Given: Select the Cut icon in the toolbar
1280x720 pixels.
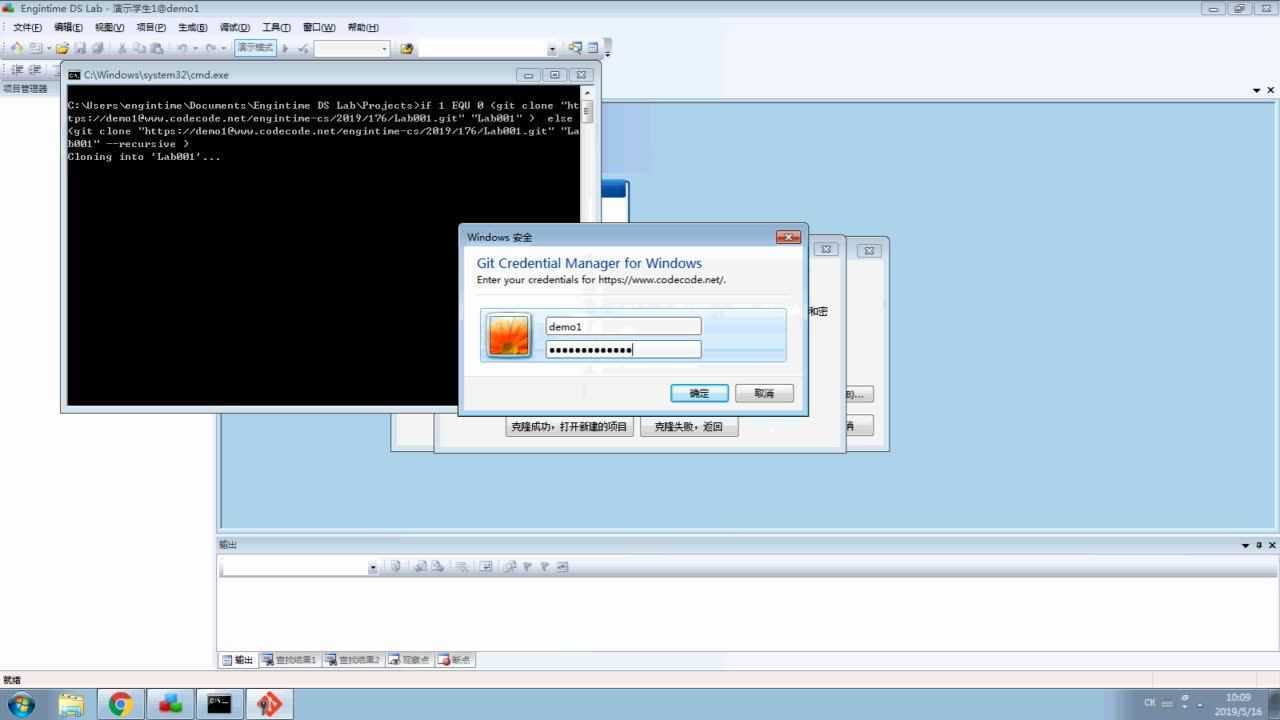Looking at the screenshot, I should pos(123,47).
